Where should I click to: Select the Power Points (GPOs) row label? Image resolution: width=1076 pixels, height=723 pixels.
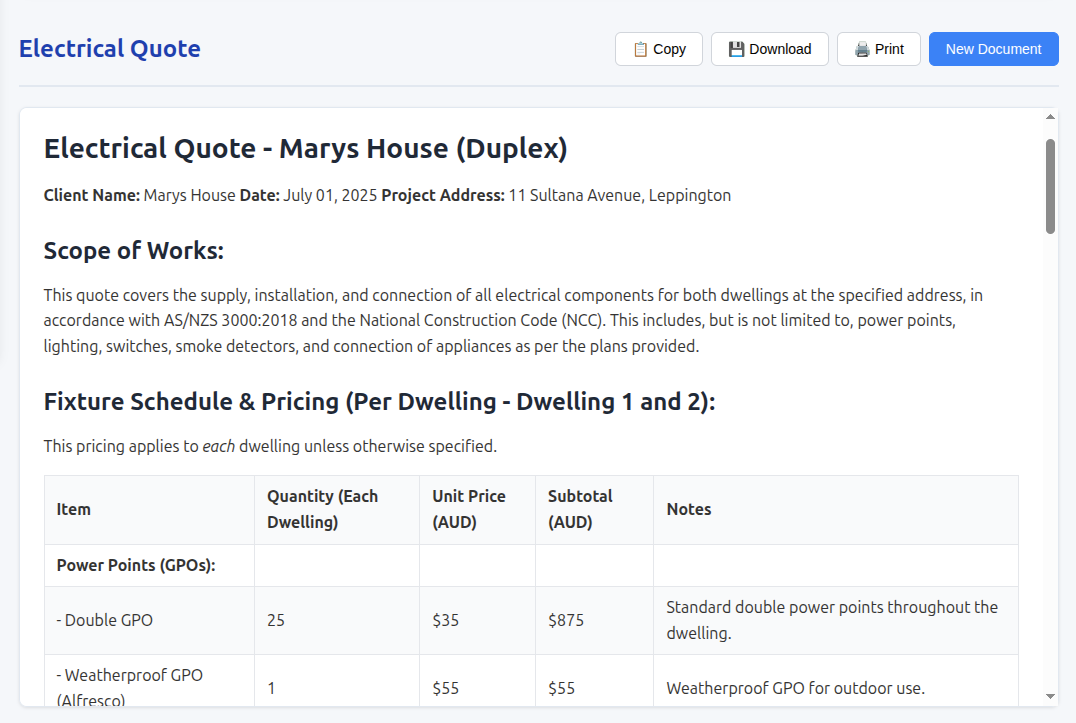136,565
